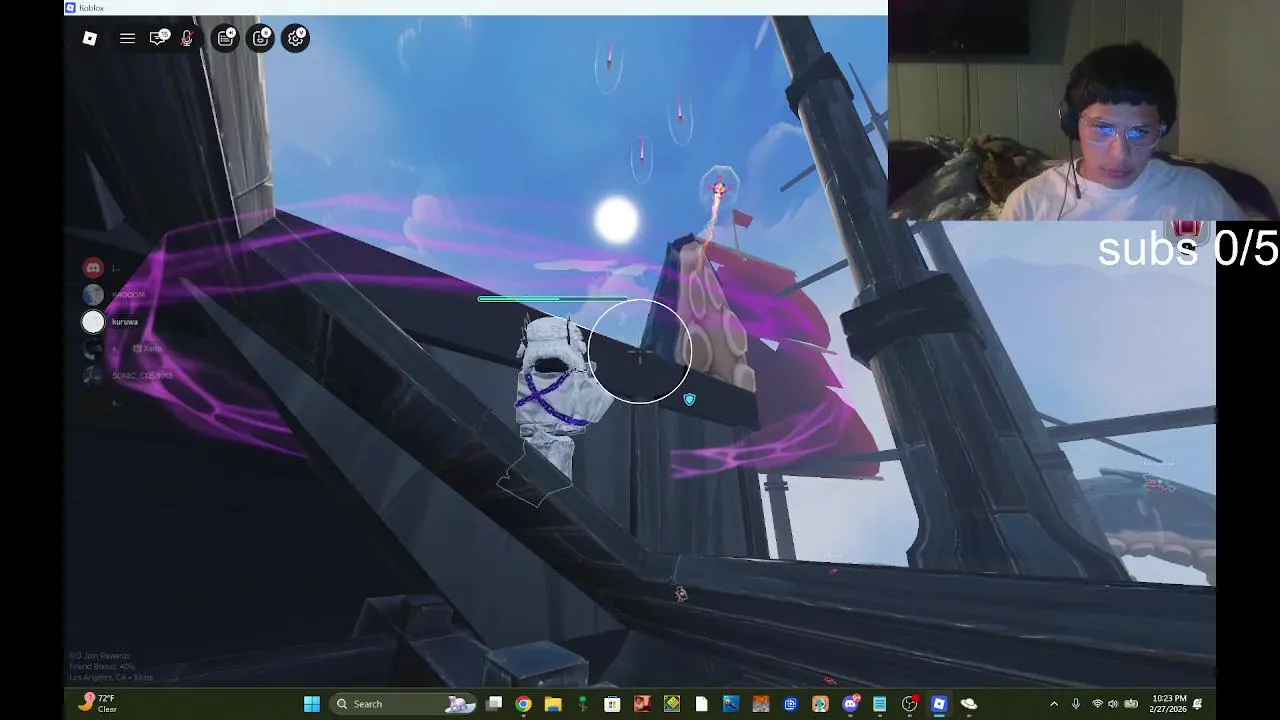
Task: Open the in-game settings gear icon
Action: tap(295, 38)
